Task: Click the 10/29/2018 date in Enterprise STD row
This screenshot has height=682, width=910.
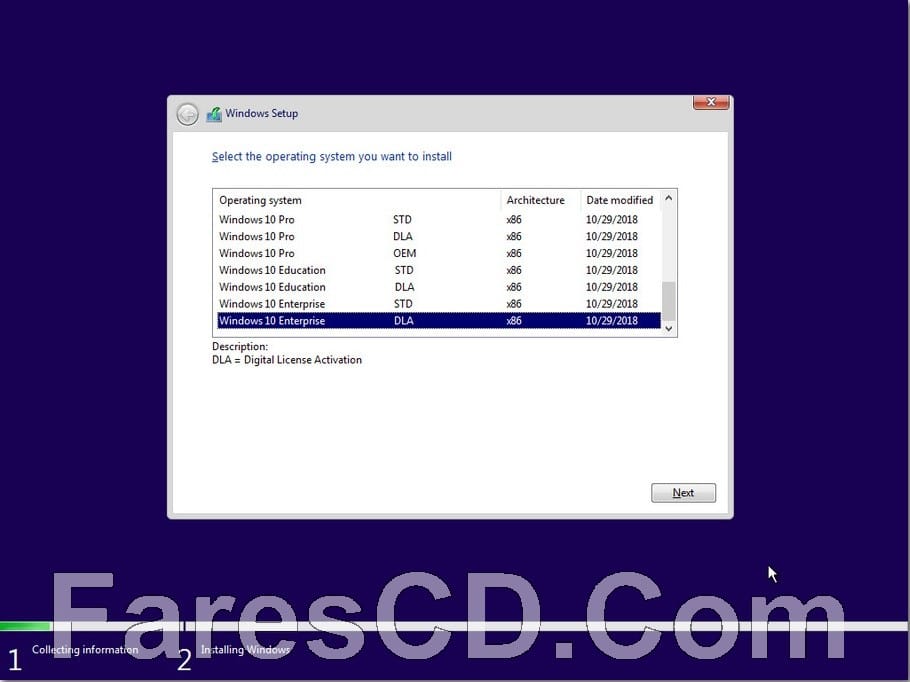Action: [612, 304]
